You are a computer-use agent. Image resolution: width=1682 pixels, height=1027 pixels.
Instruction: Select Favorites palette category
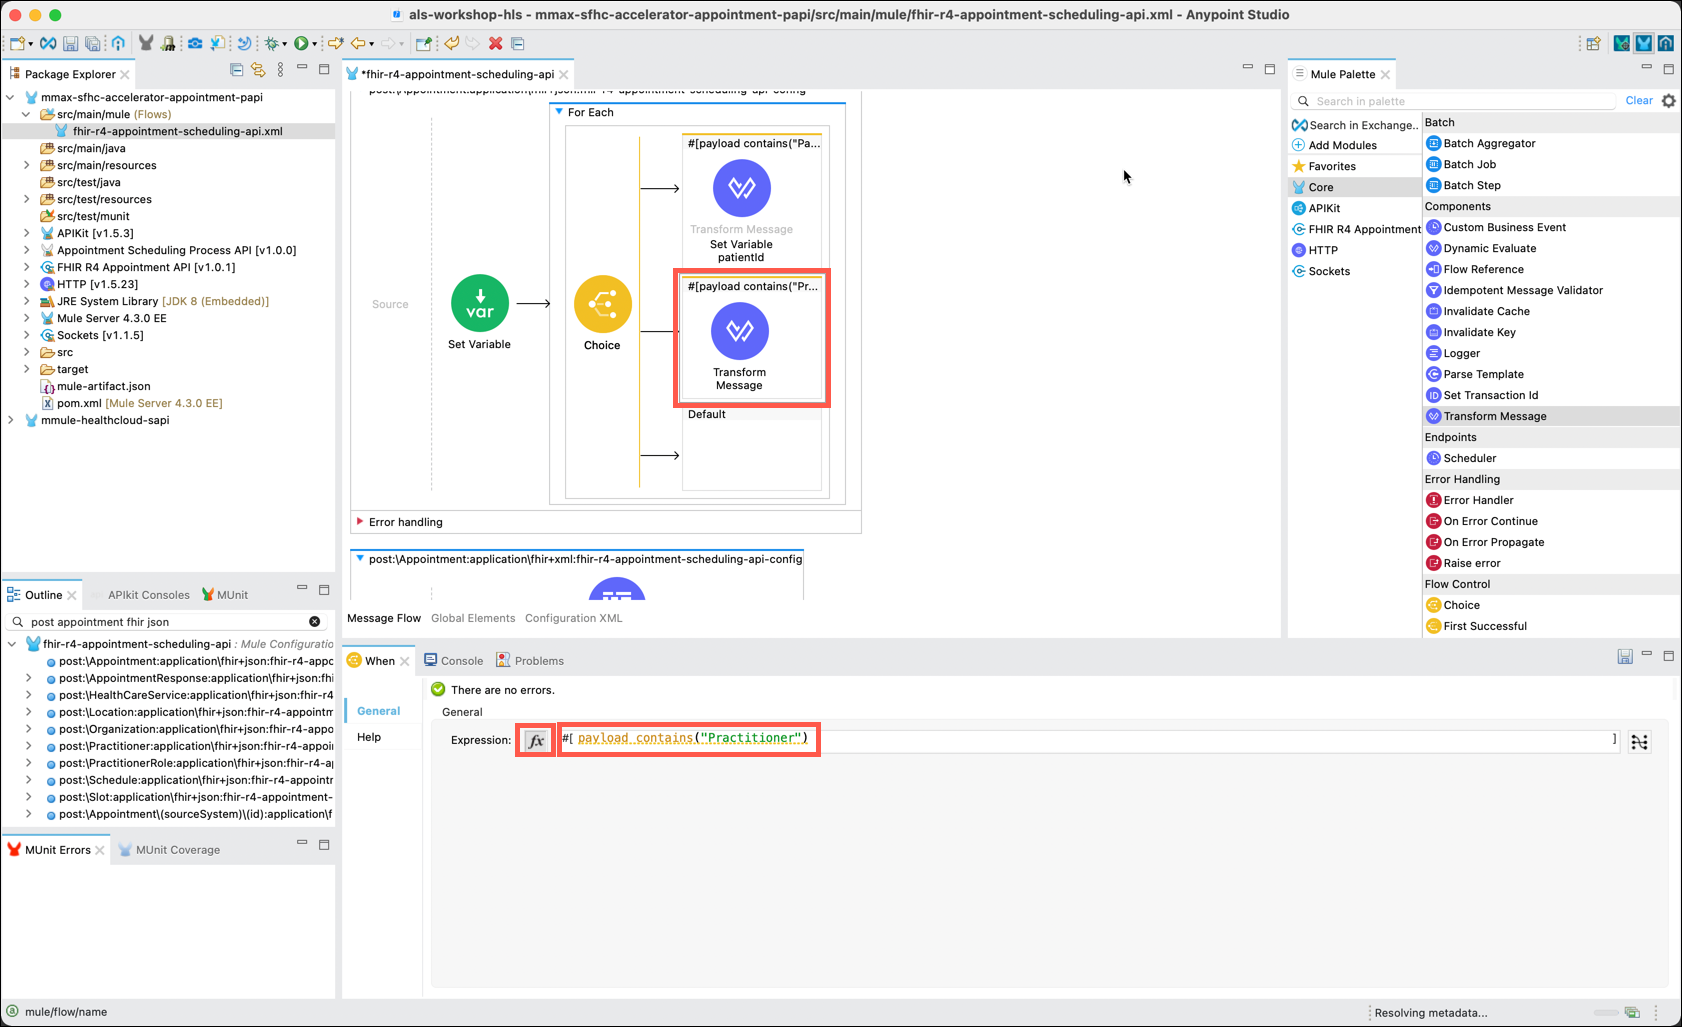tap(1324, 166)
